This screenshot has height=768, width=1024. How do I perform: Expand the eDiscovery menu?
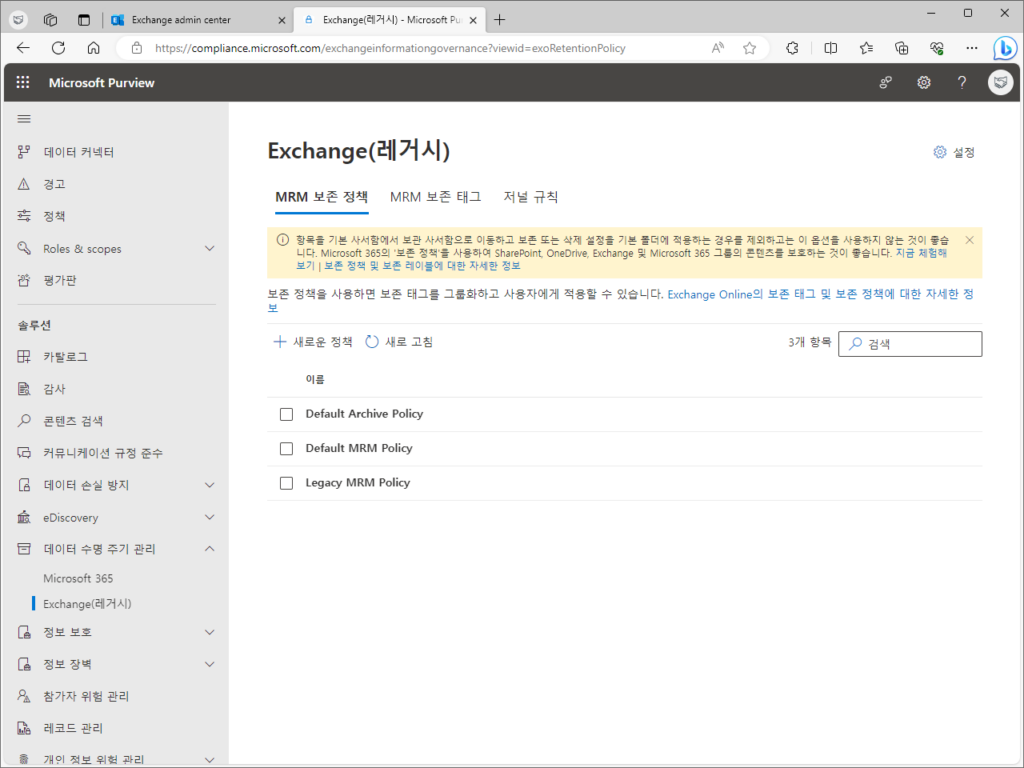[71, 517]
